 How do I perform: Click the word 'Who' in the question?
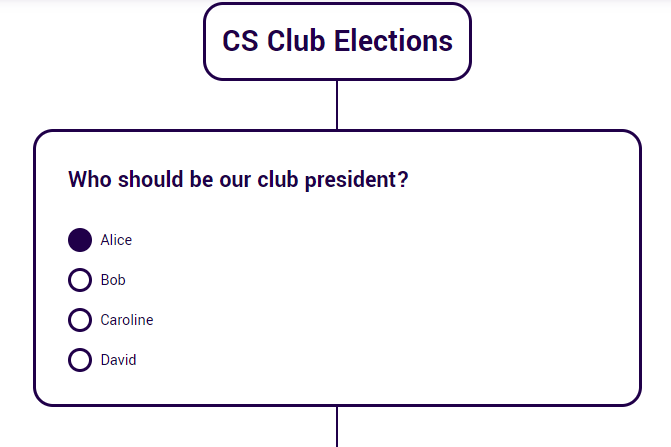(90, 180)
